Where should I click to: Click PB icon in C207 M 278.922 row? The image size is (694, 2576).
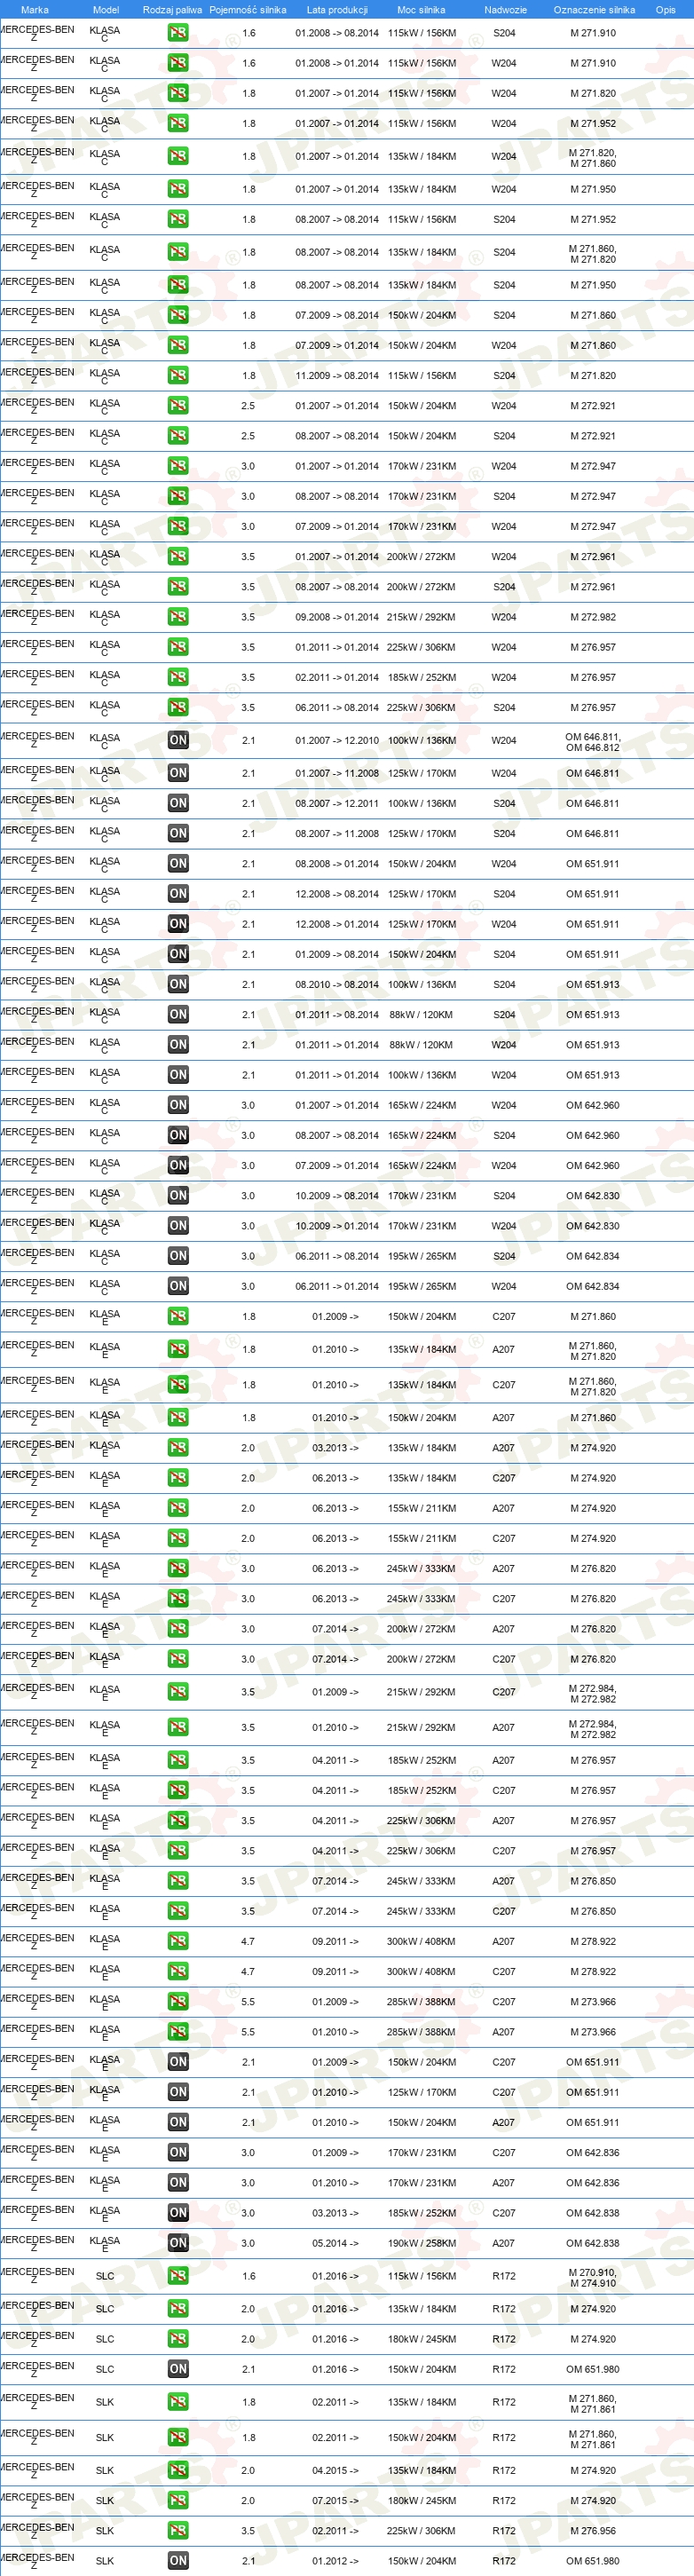[x=178, y=1971]
